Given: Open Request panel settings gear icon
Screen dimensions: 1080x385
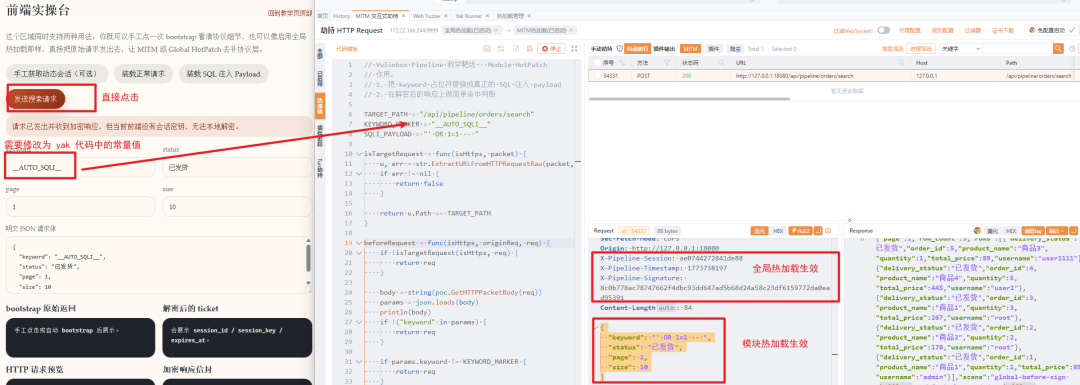Looking at the screenshot, I should (828, 231).
